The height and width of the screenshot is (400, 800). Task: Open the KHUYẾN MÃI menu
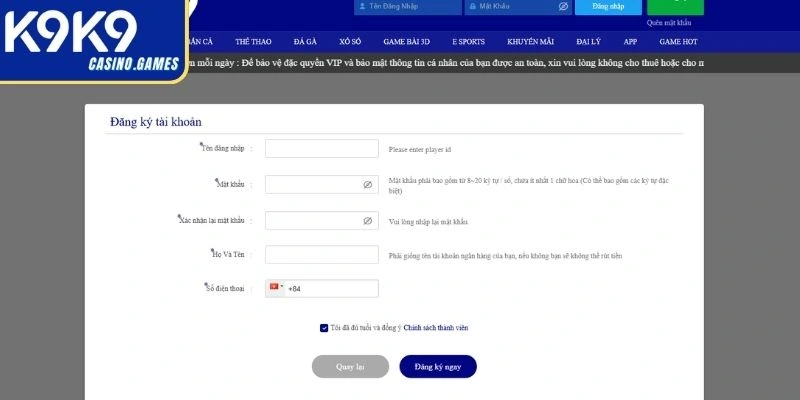531,42
